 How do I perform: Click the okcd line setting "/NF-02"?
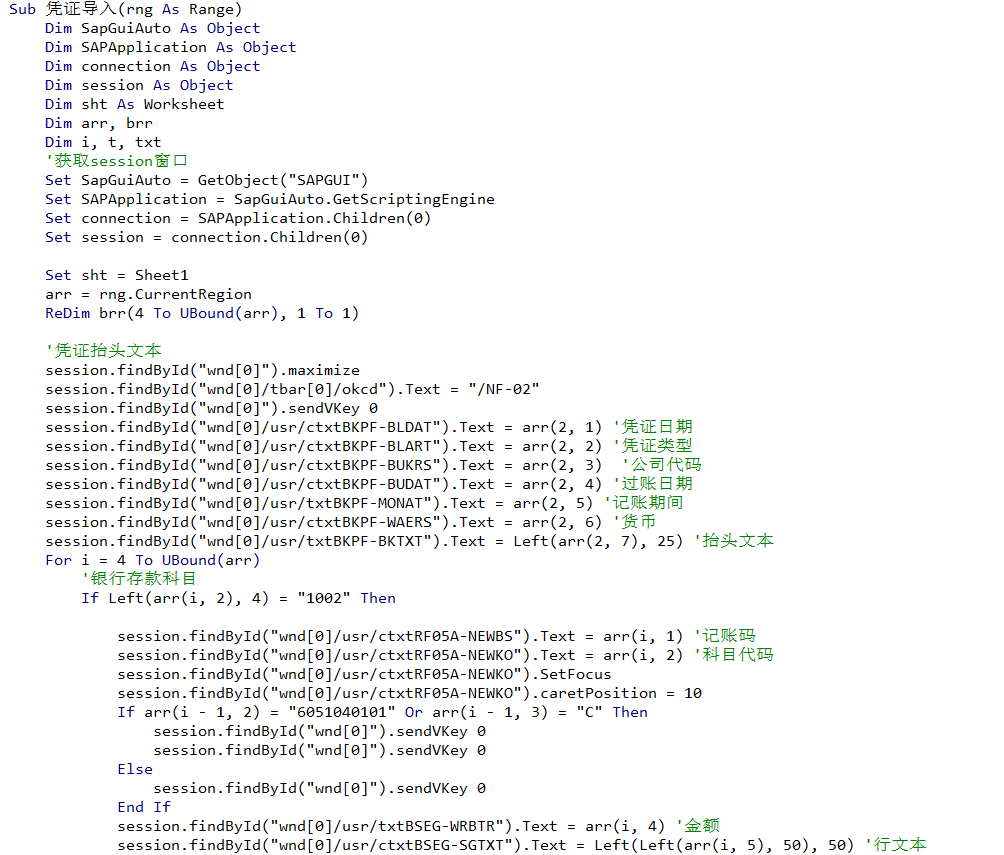[292, 389]
